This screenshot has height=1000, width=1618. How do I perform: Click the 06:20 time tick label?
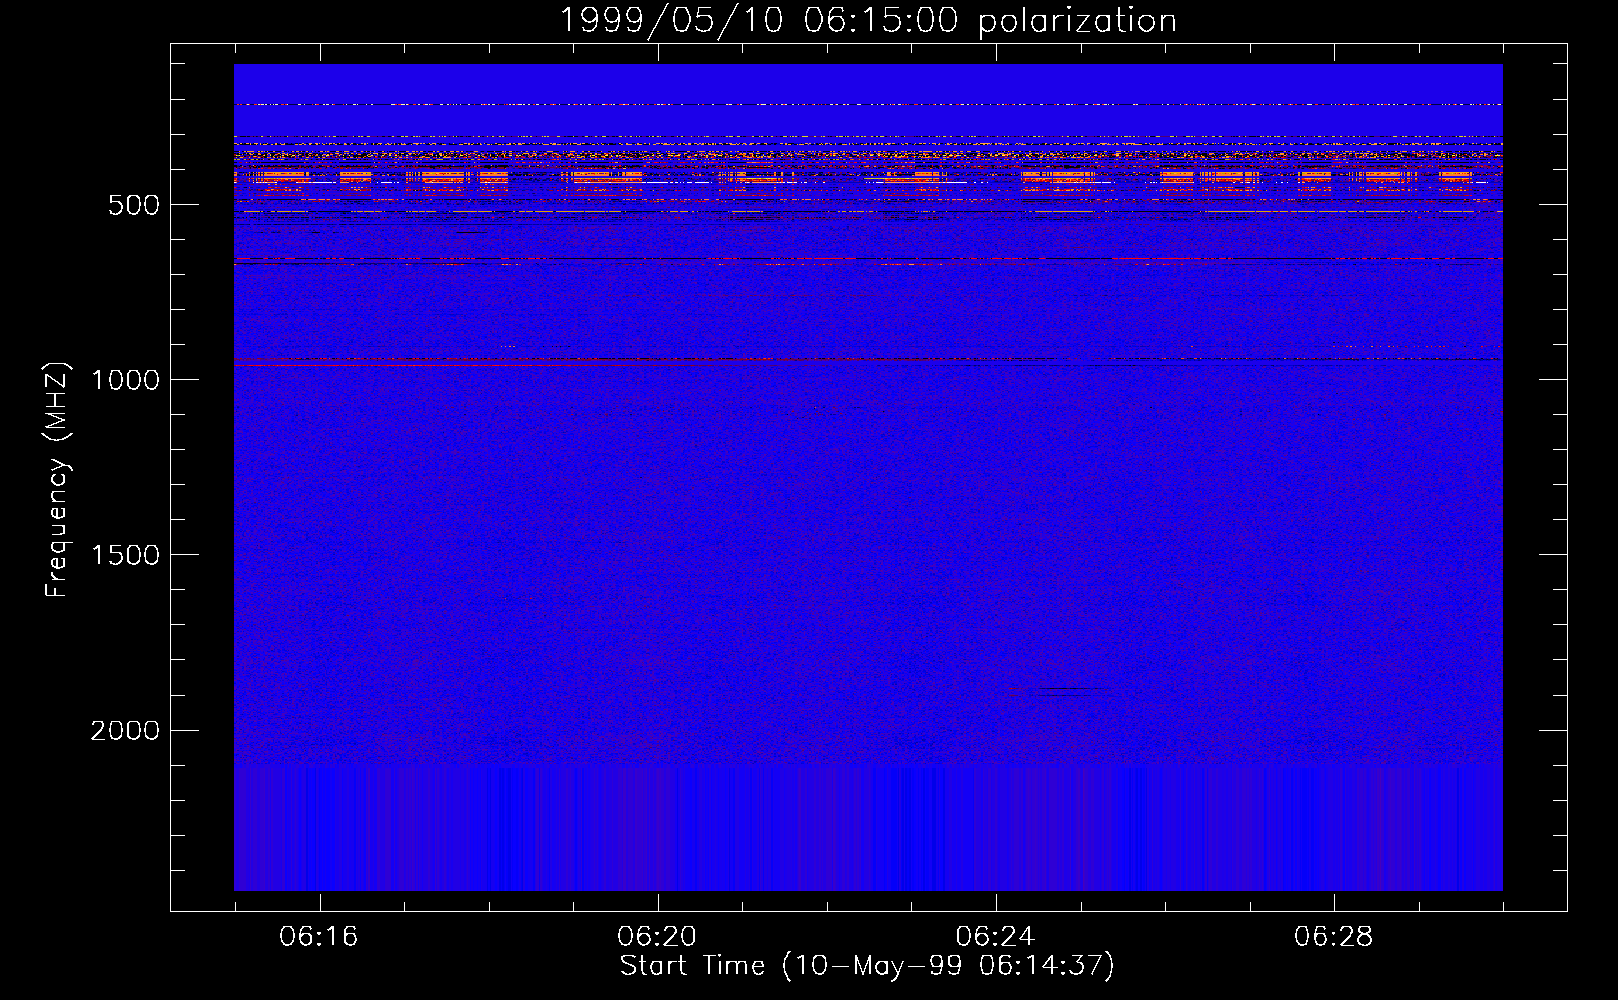click(657, 937)
